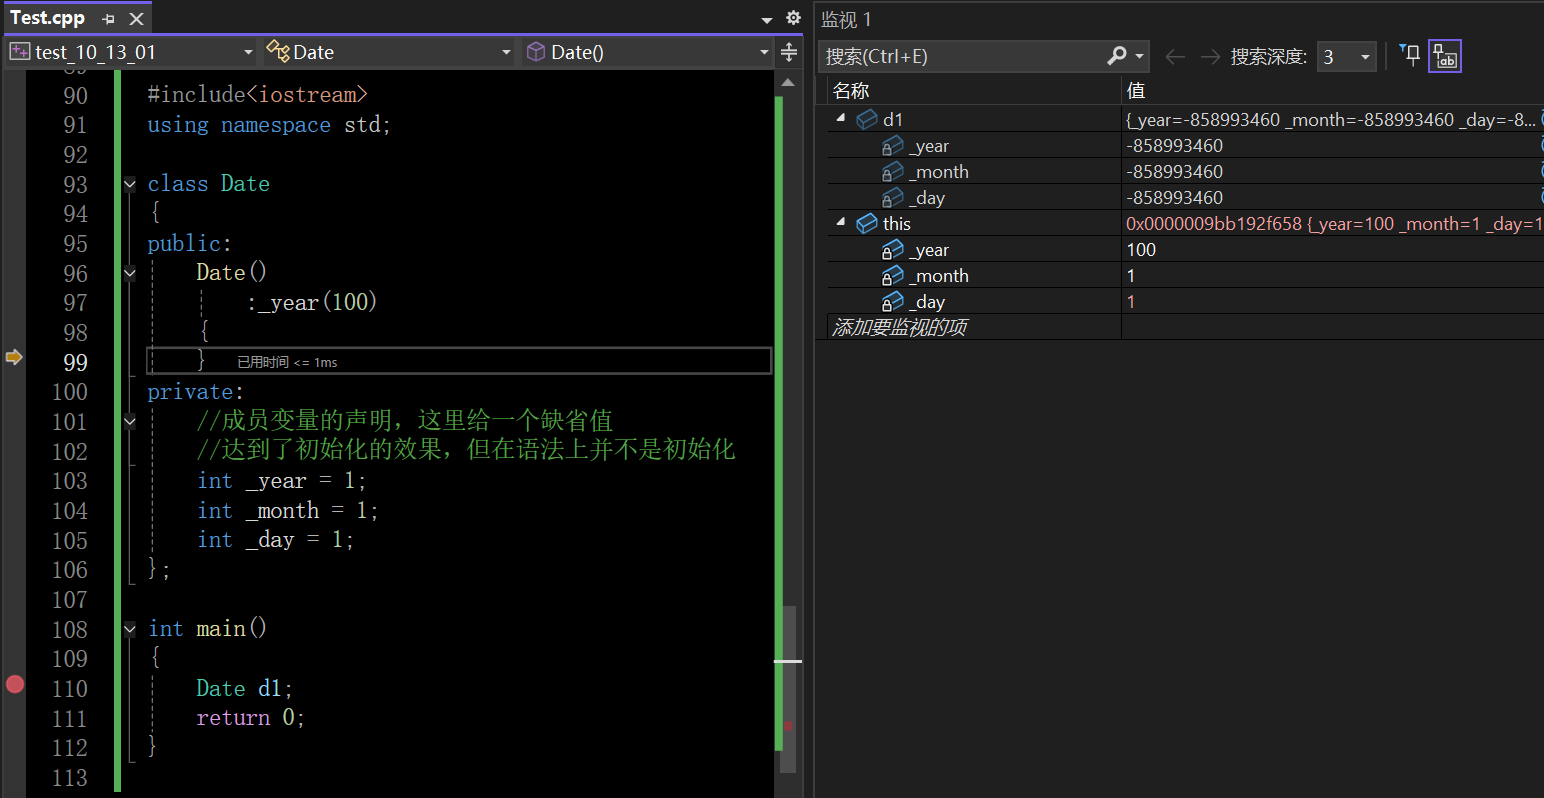Select d1's _month value -858993460
Image resolution: width=1544 pixels, height=798 pixels.
click(x=1174, y=172)
